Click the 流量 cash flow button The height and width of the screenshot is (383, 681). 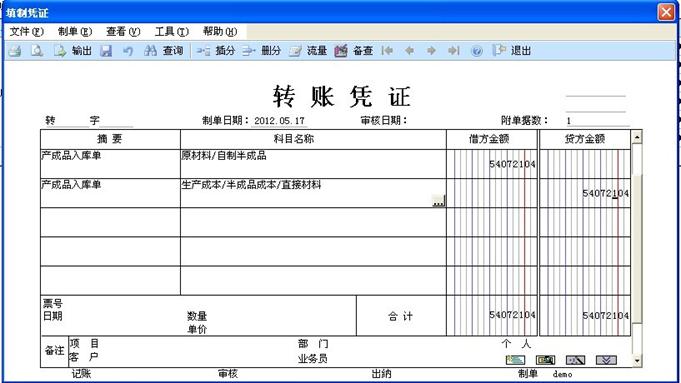[308, 51]
